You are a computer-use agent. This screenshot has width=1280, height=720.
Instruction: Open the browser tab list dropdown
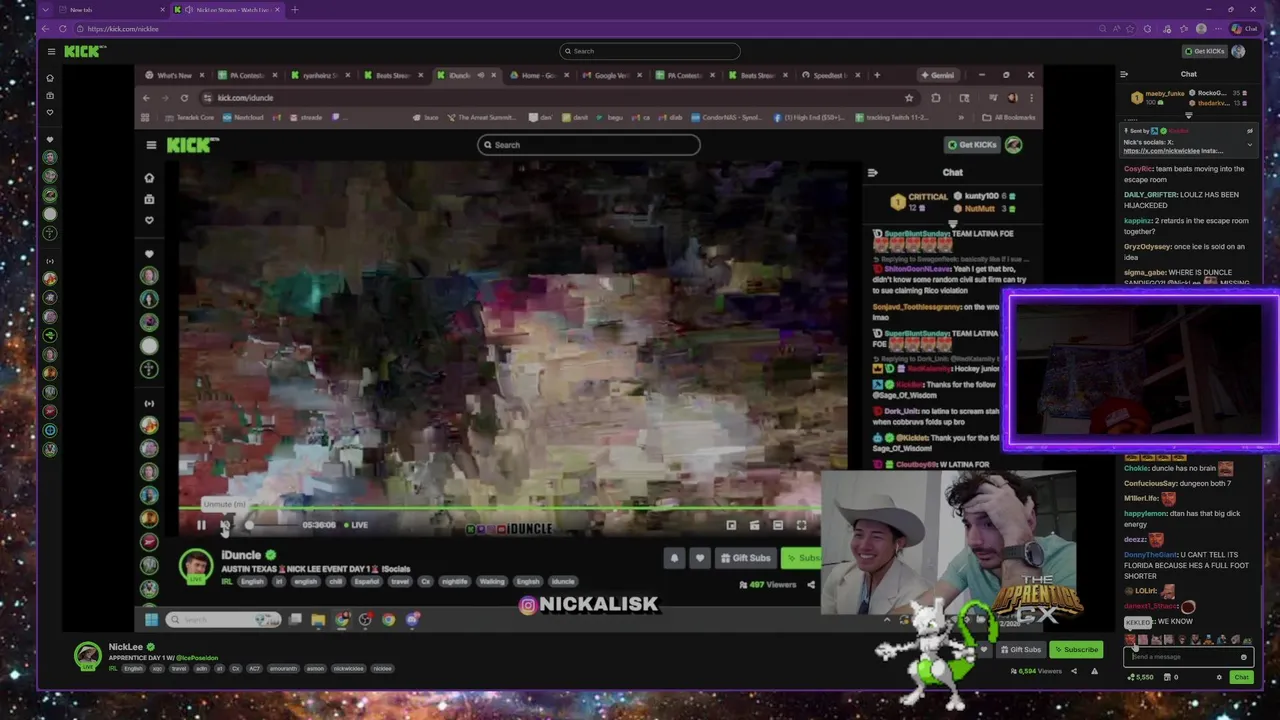[45, 9]
